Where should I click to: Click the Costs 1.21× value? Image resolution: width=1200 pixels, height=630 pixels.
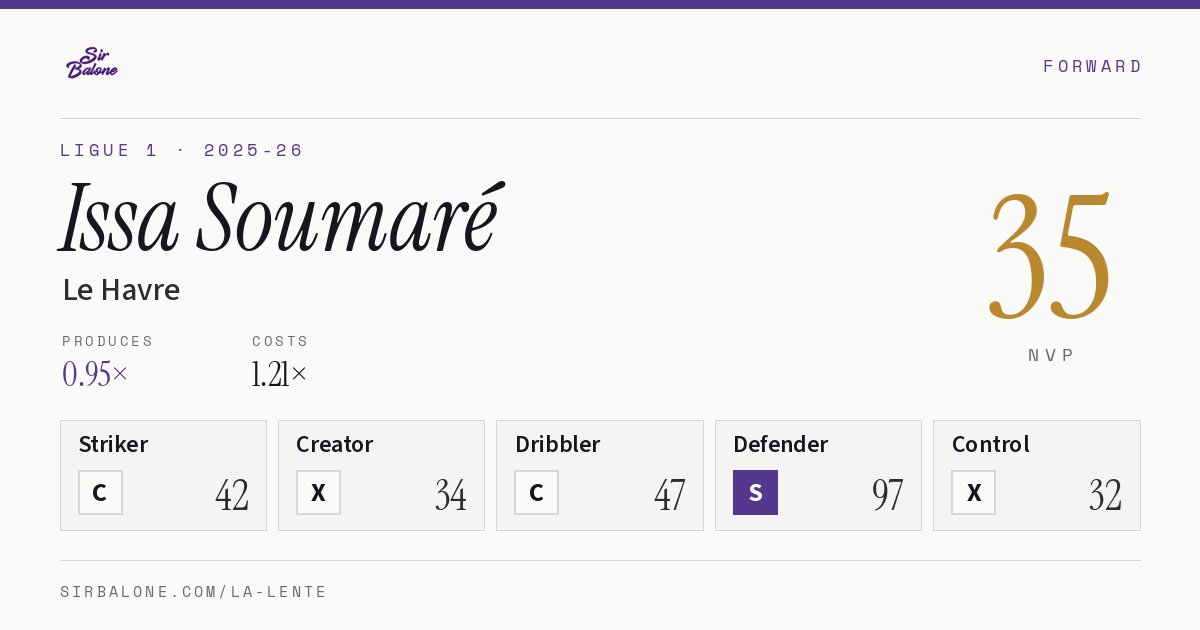click(279, 374)
